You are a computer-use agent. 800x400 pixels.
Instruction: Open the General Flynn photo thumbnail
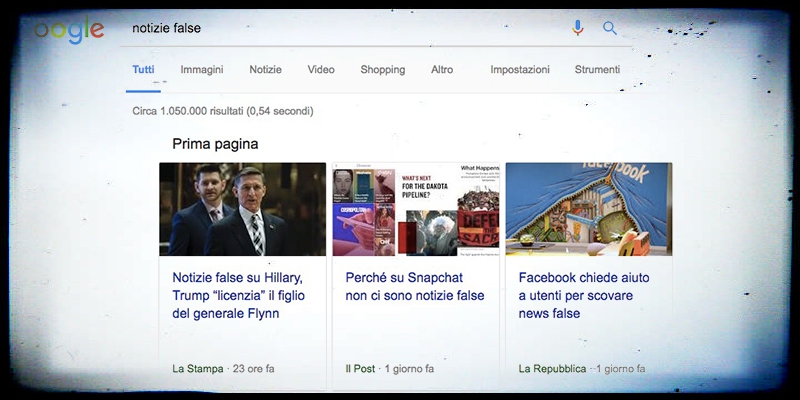coord(242,209)
